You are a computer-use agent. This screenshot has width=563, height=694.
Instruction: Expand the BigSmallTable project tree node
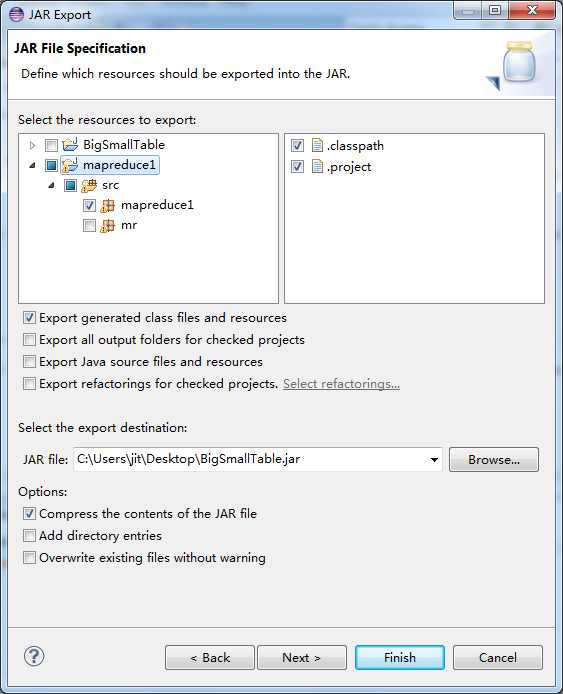coord(32,145)
